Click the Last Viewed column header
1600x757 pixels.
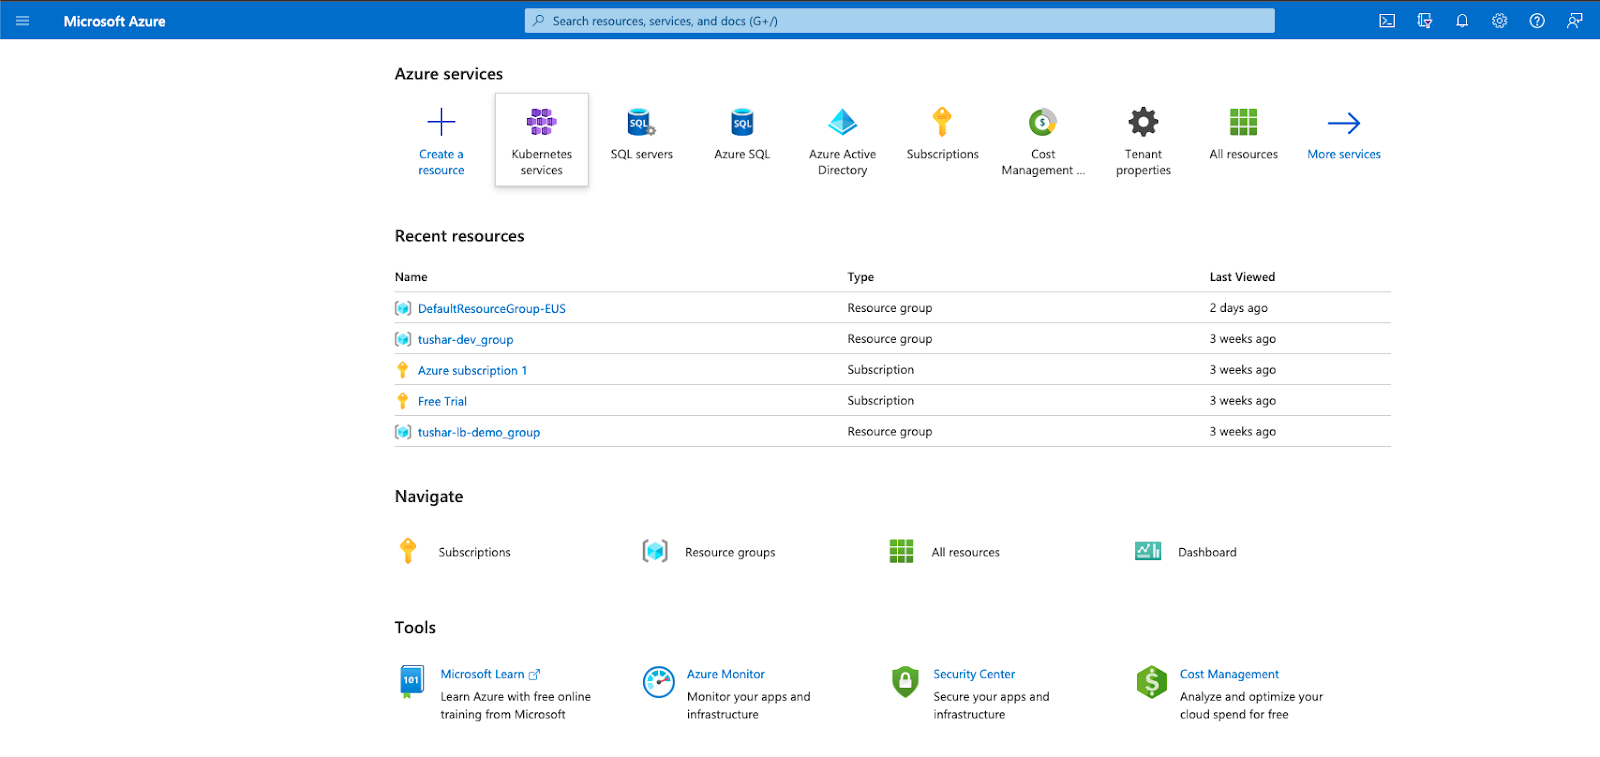tap(1242, 277)
